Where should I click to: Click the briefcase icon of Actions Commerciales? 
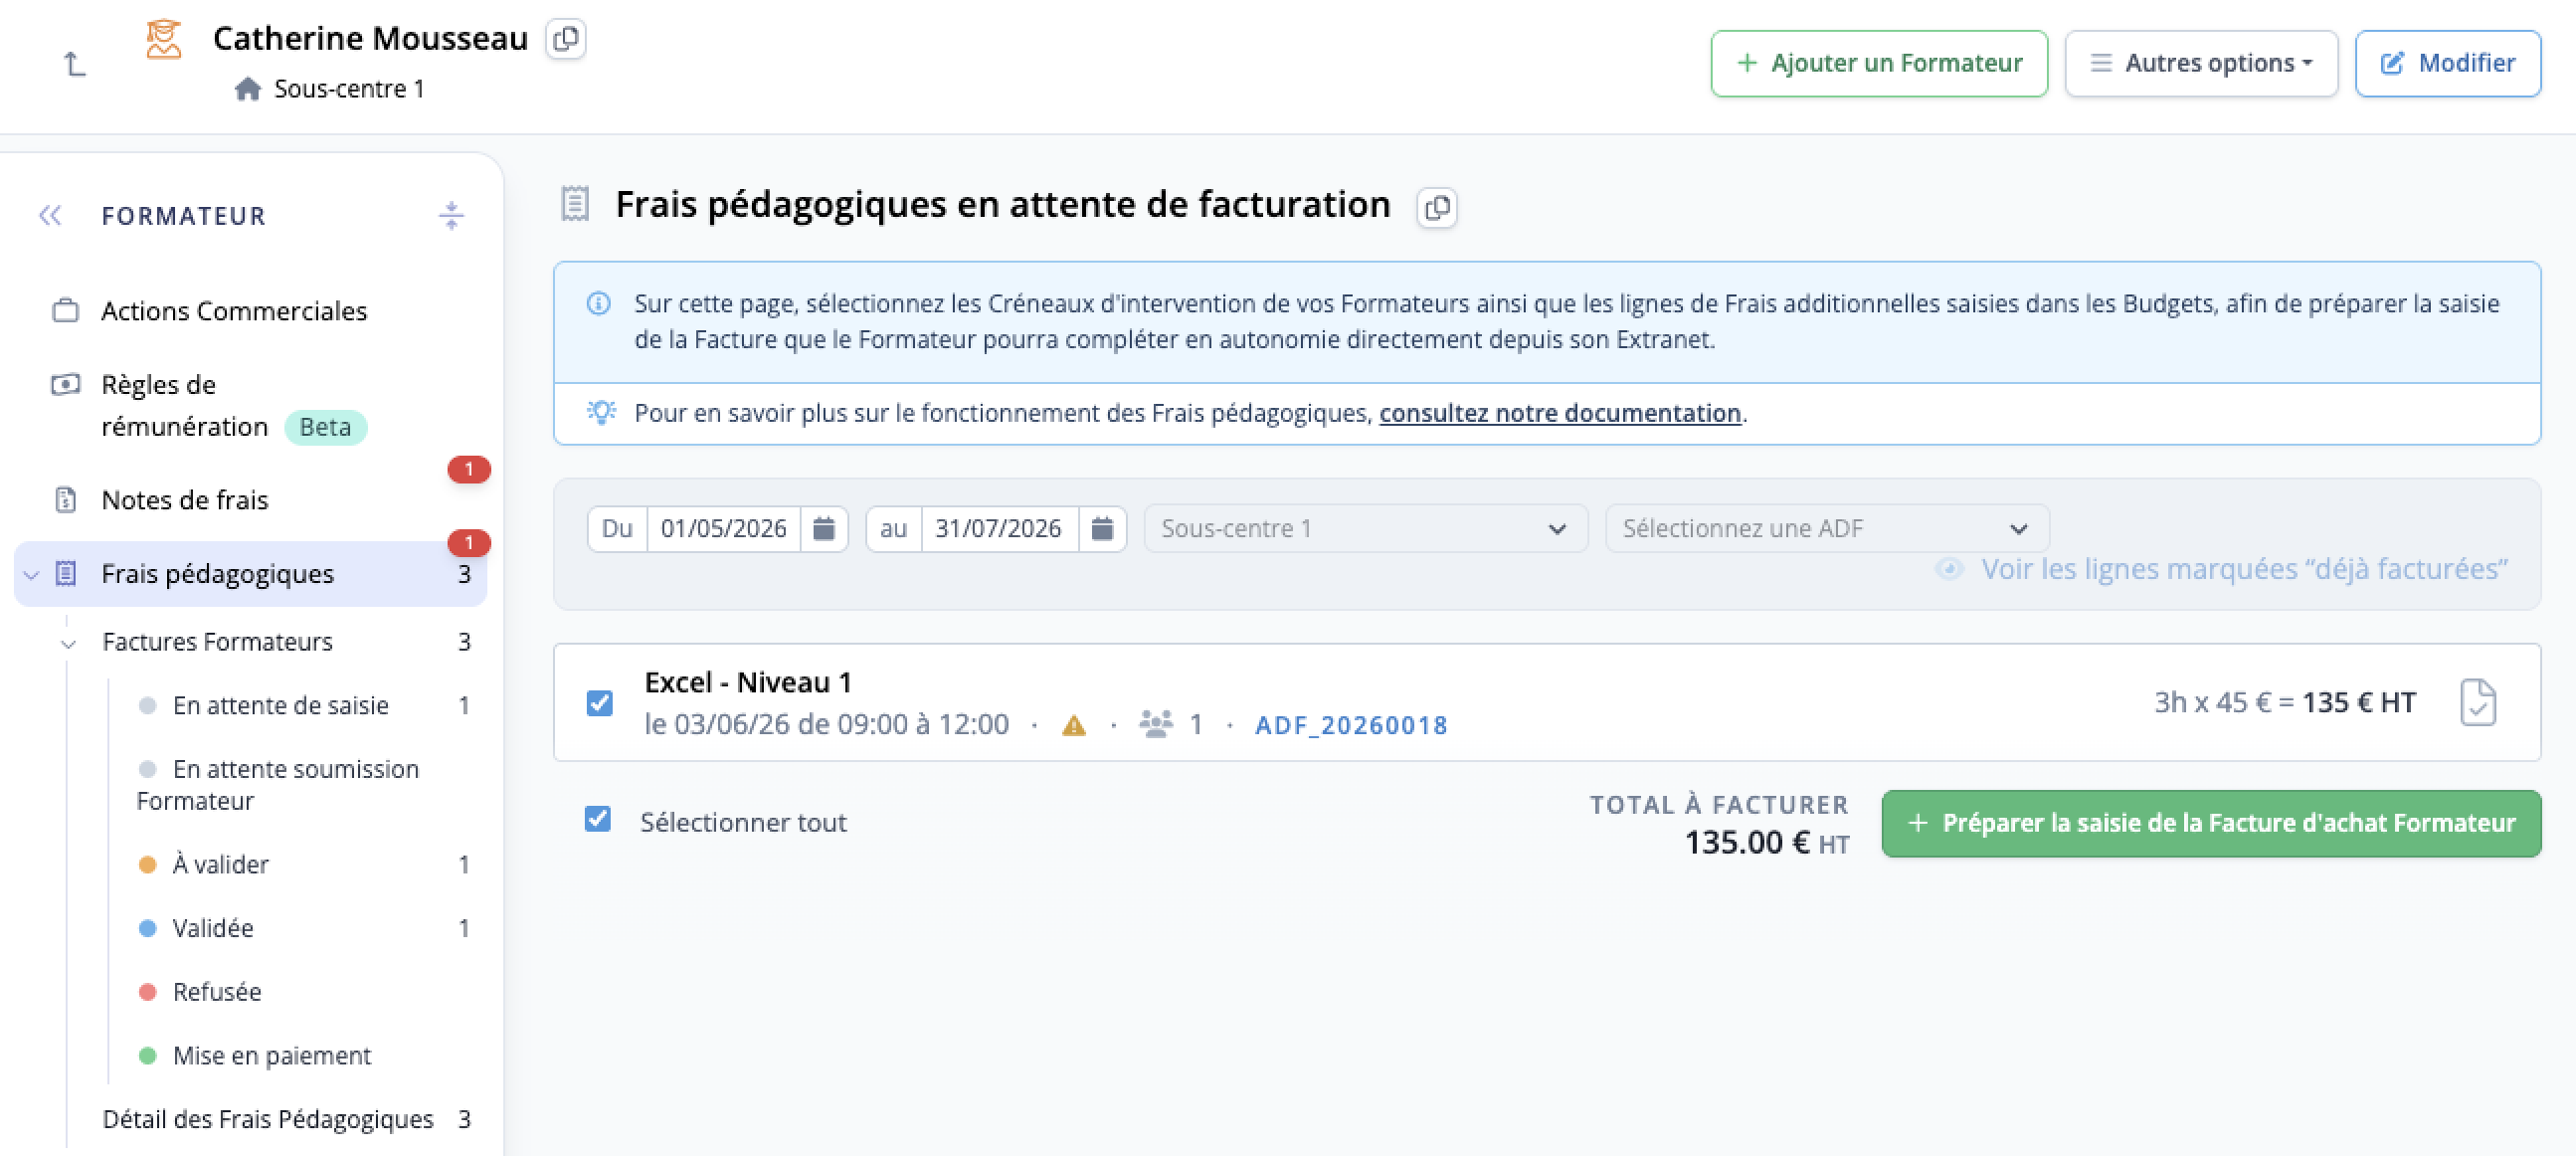[x=66, y=311]
